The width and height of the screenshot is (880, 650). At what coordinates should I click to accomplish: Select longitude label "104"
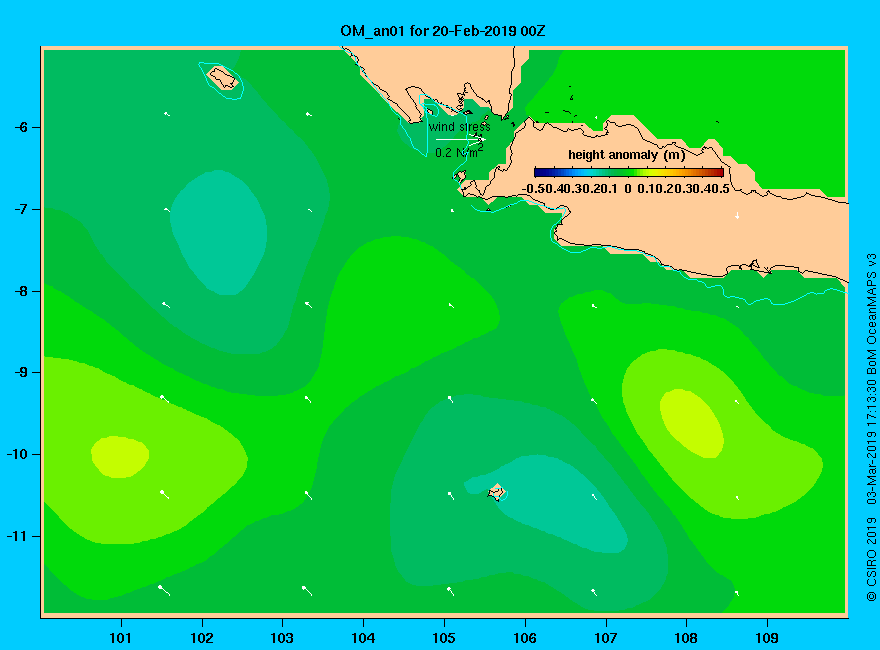[363, 638]
